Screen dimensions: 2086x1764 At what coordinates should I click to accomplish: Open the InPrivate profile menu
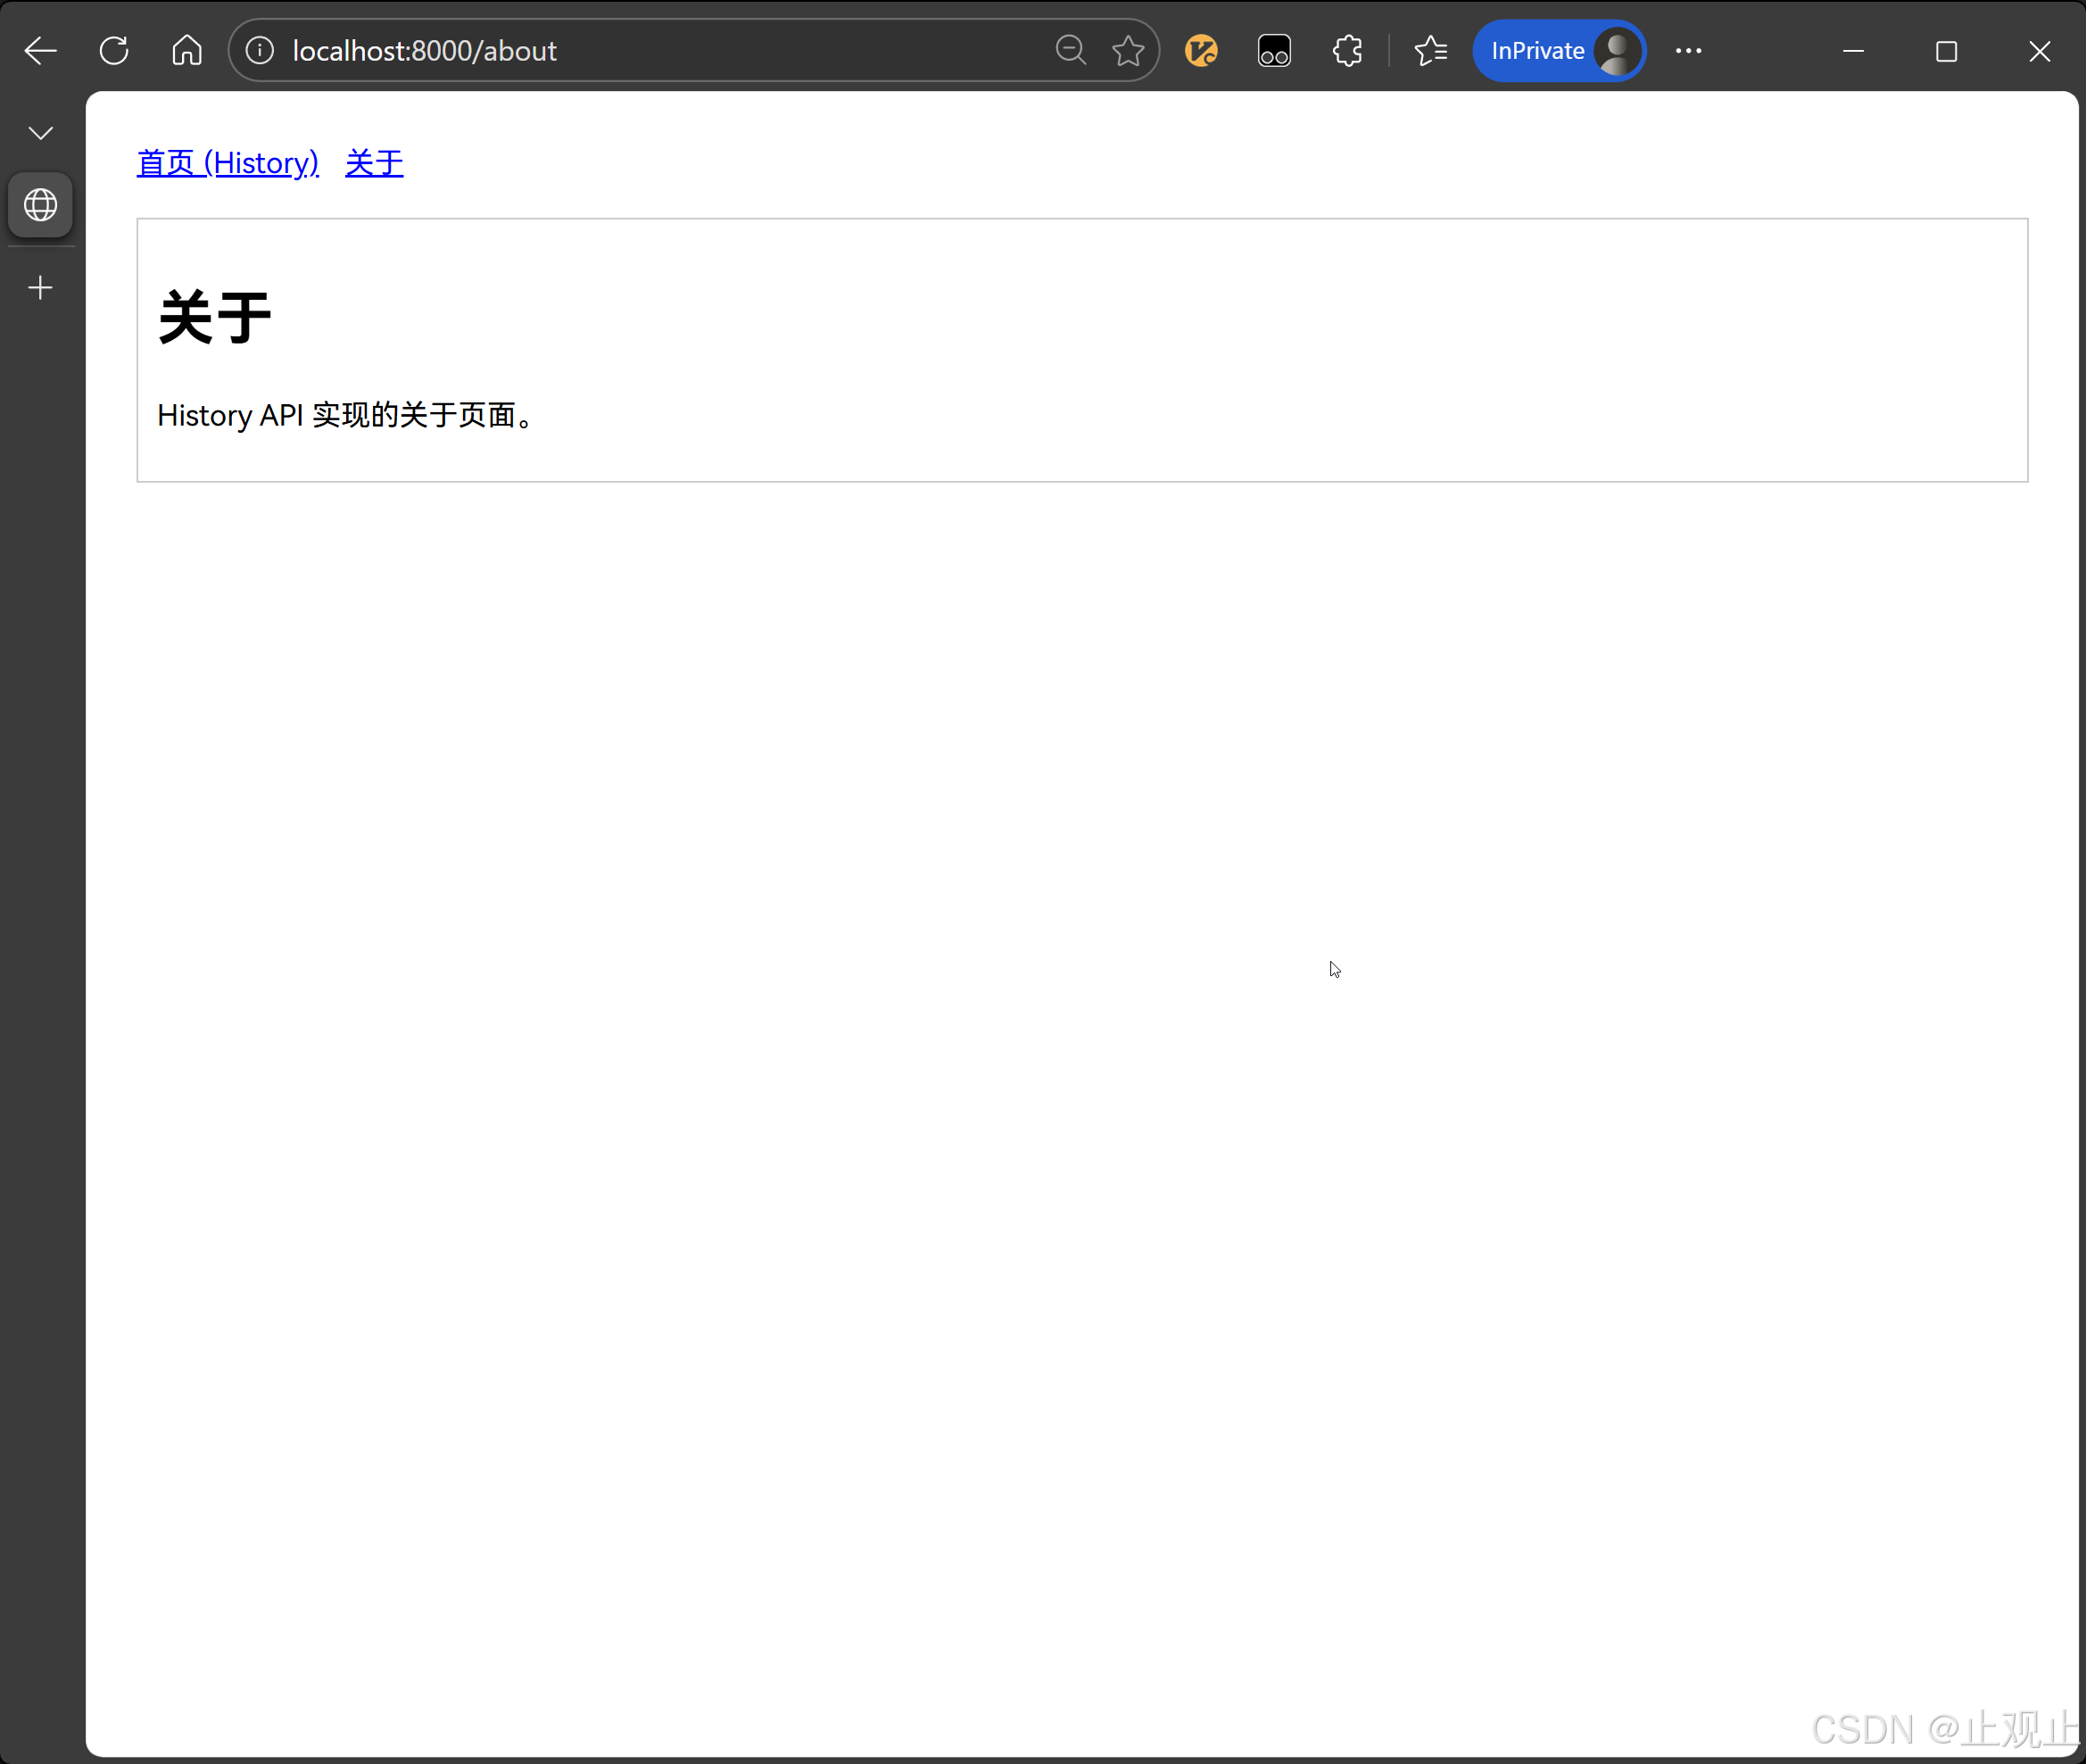[1558, 50]
